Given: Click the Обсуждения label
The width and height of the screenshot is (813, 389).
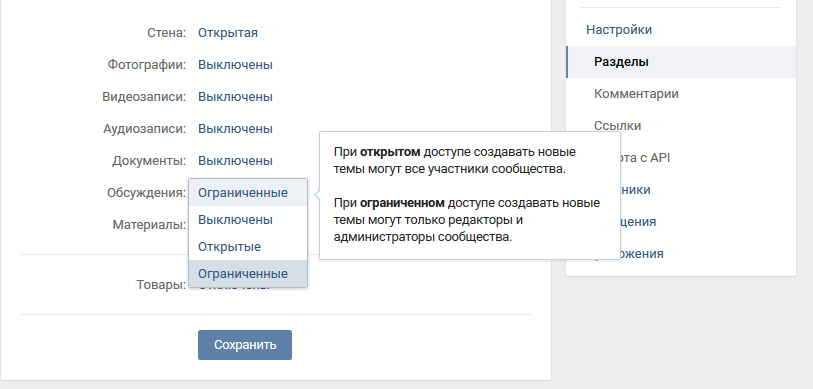Looking at the screenshot, I should pyautogui.click(x=146, y=193).
